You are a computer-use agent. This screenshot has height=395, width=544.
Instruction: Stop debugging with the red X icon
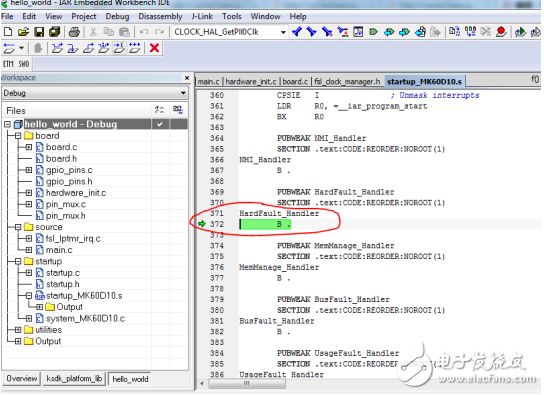154,48
